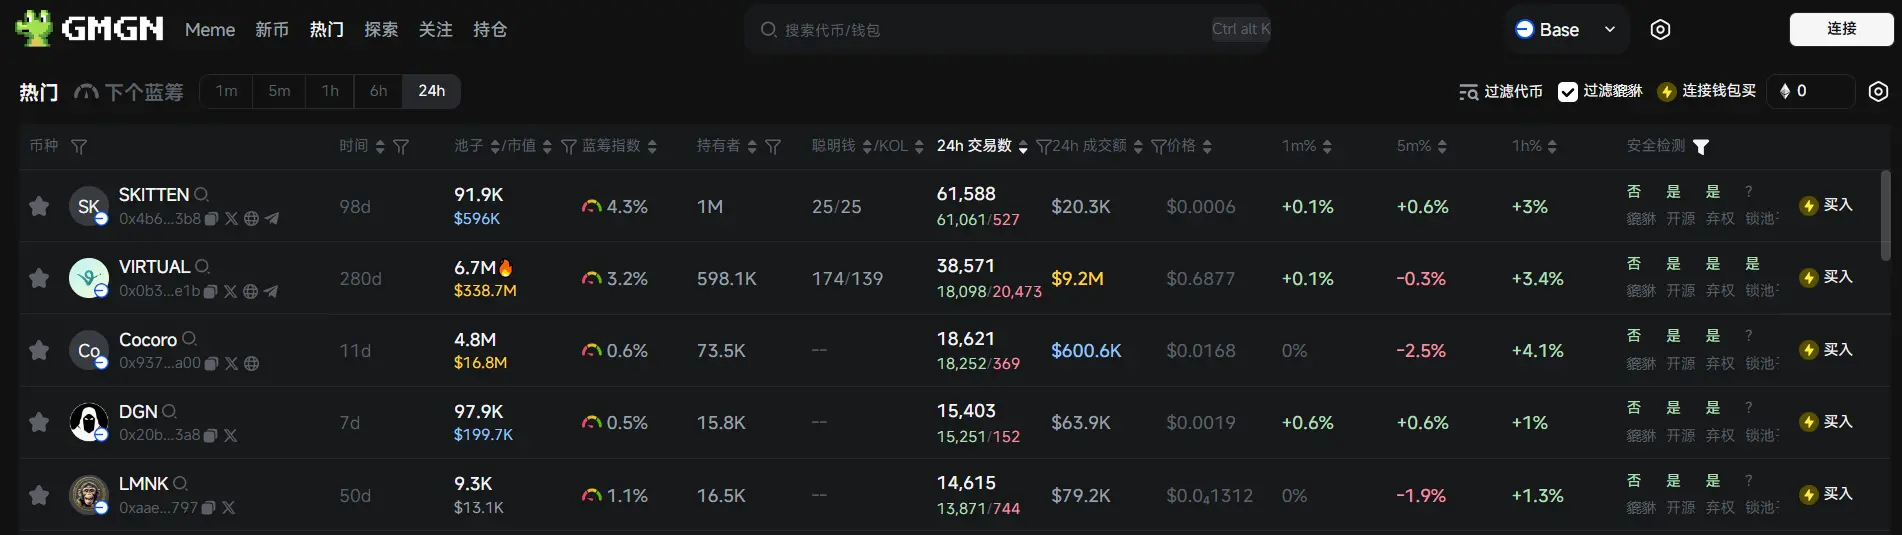1902x535 pixels.
Task: Open SKITTEN's X (Twitter) link icon
Action: [231, 219]
